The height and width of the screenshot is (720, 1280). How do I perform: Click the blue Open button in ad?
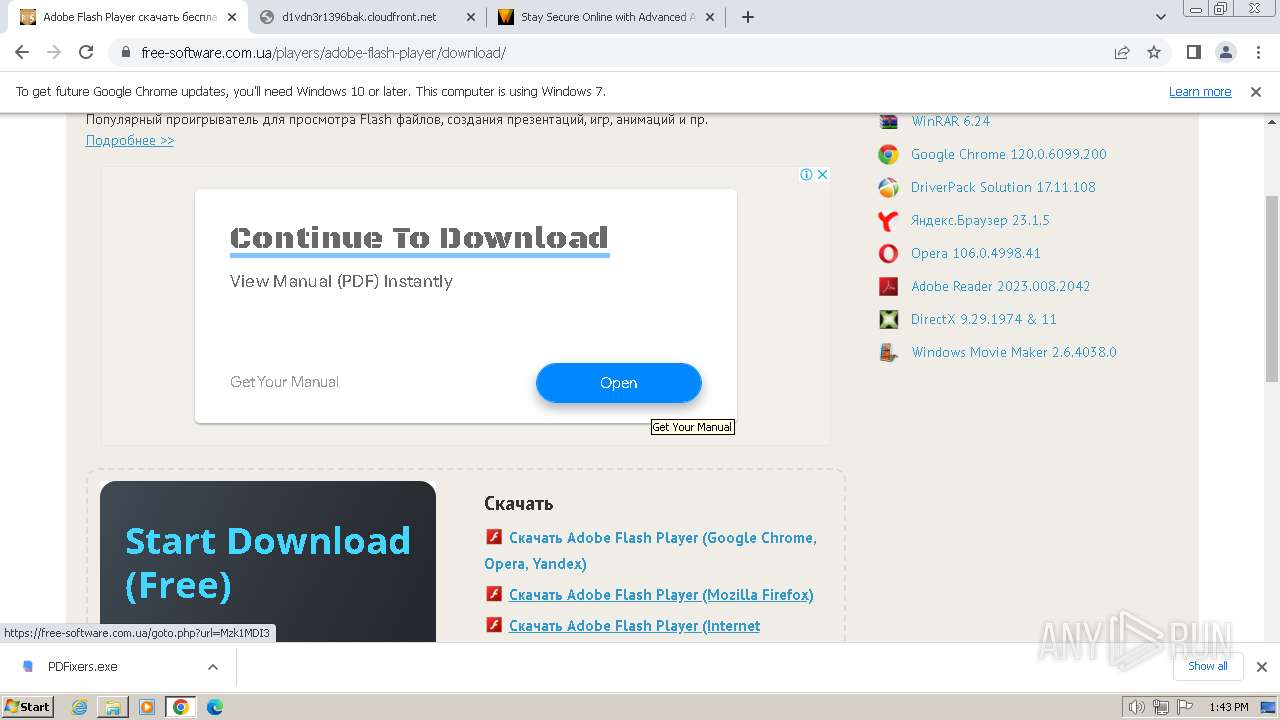click(619, 383)
